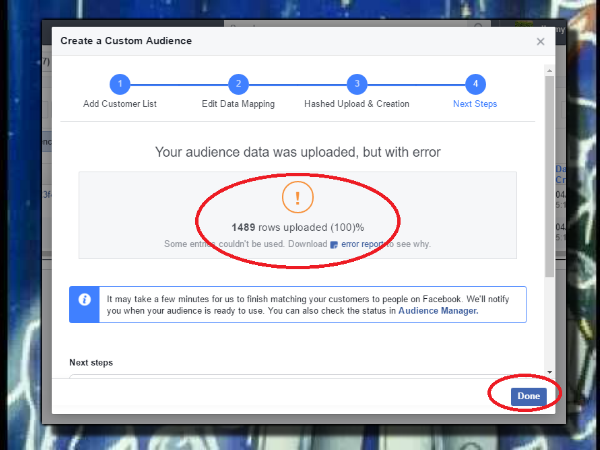Click the dialog scrollbar down arrow
Screen dimensions: 600x450
pyautogui.click(x=549, y=372)
